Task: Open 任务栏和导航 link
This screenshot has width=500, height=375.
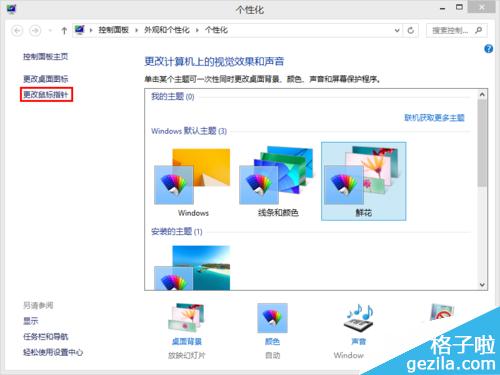Action: (45, 337)
